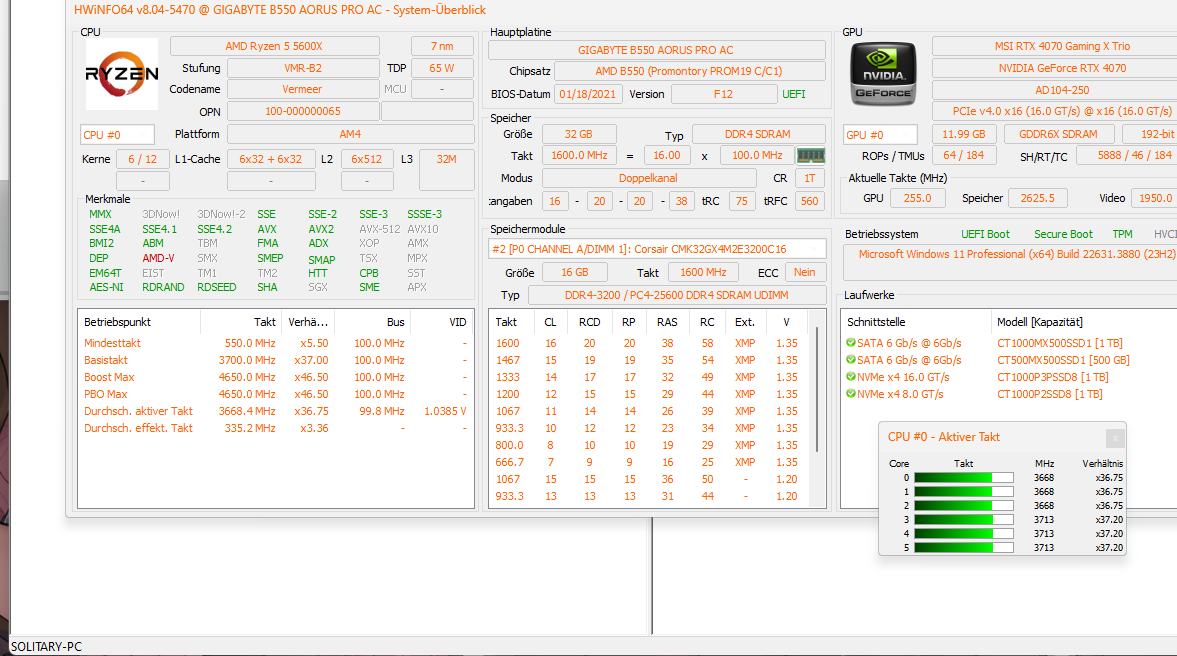Click the TDP value 65 W
The width and height of the screenshot is (1177, 656).
[x=442, y=68]
